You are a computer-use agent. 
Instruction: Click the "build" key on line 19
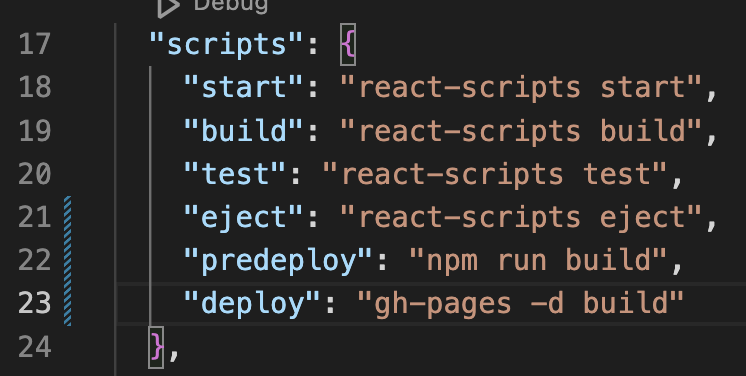click(x=244, y=131)
